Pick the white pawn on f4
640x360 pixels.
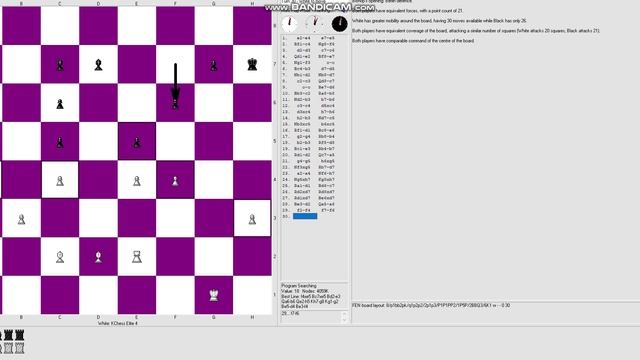point(175,181)
